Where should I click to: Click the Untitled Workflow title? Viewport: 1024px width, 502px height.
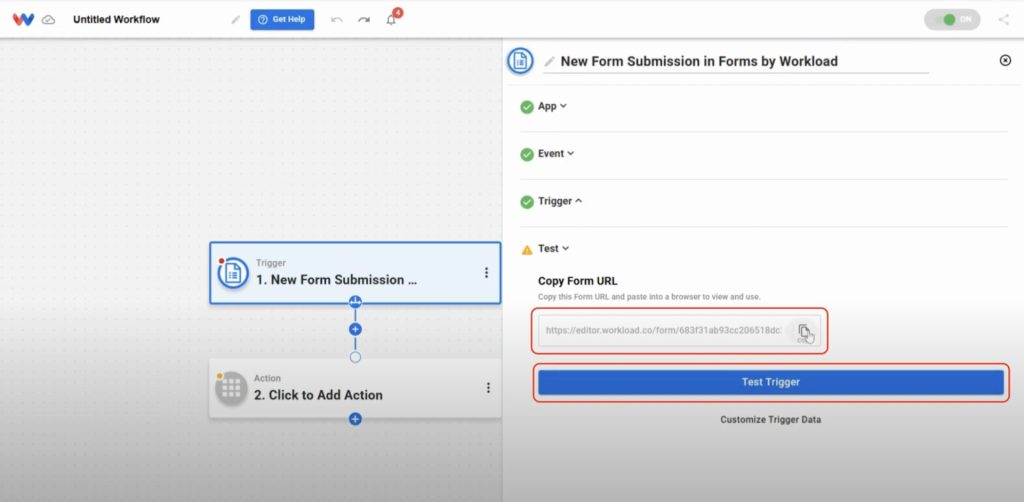[x=116, y=20]
